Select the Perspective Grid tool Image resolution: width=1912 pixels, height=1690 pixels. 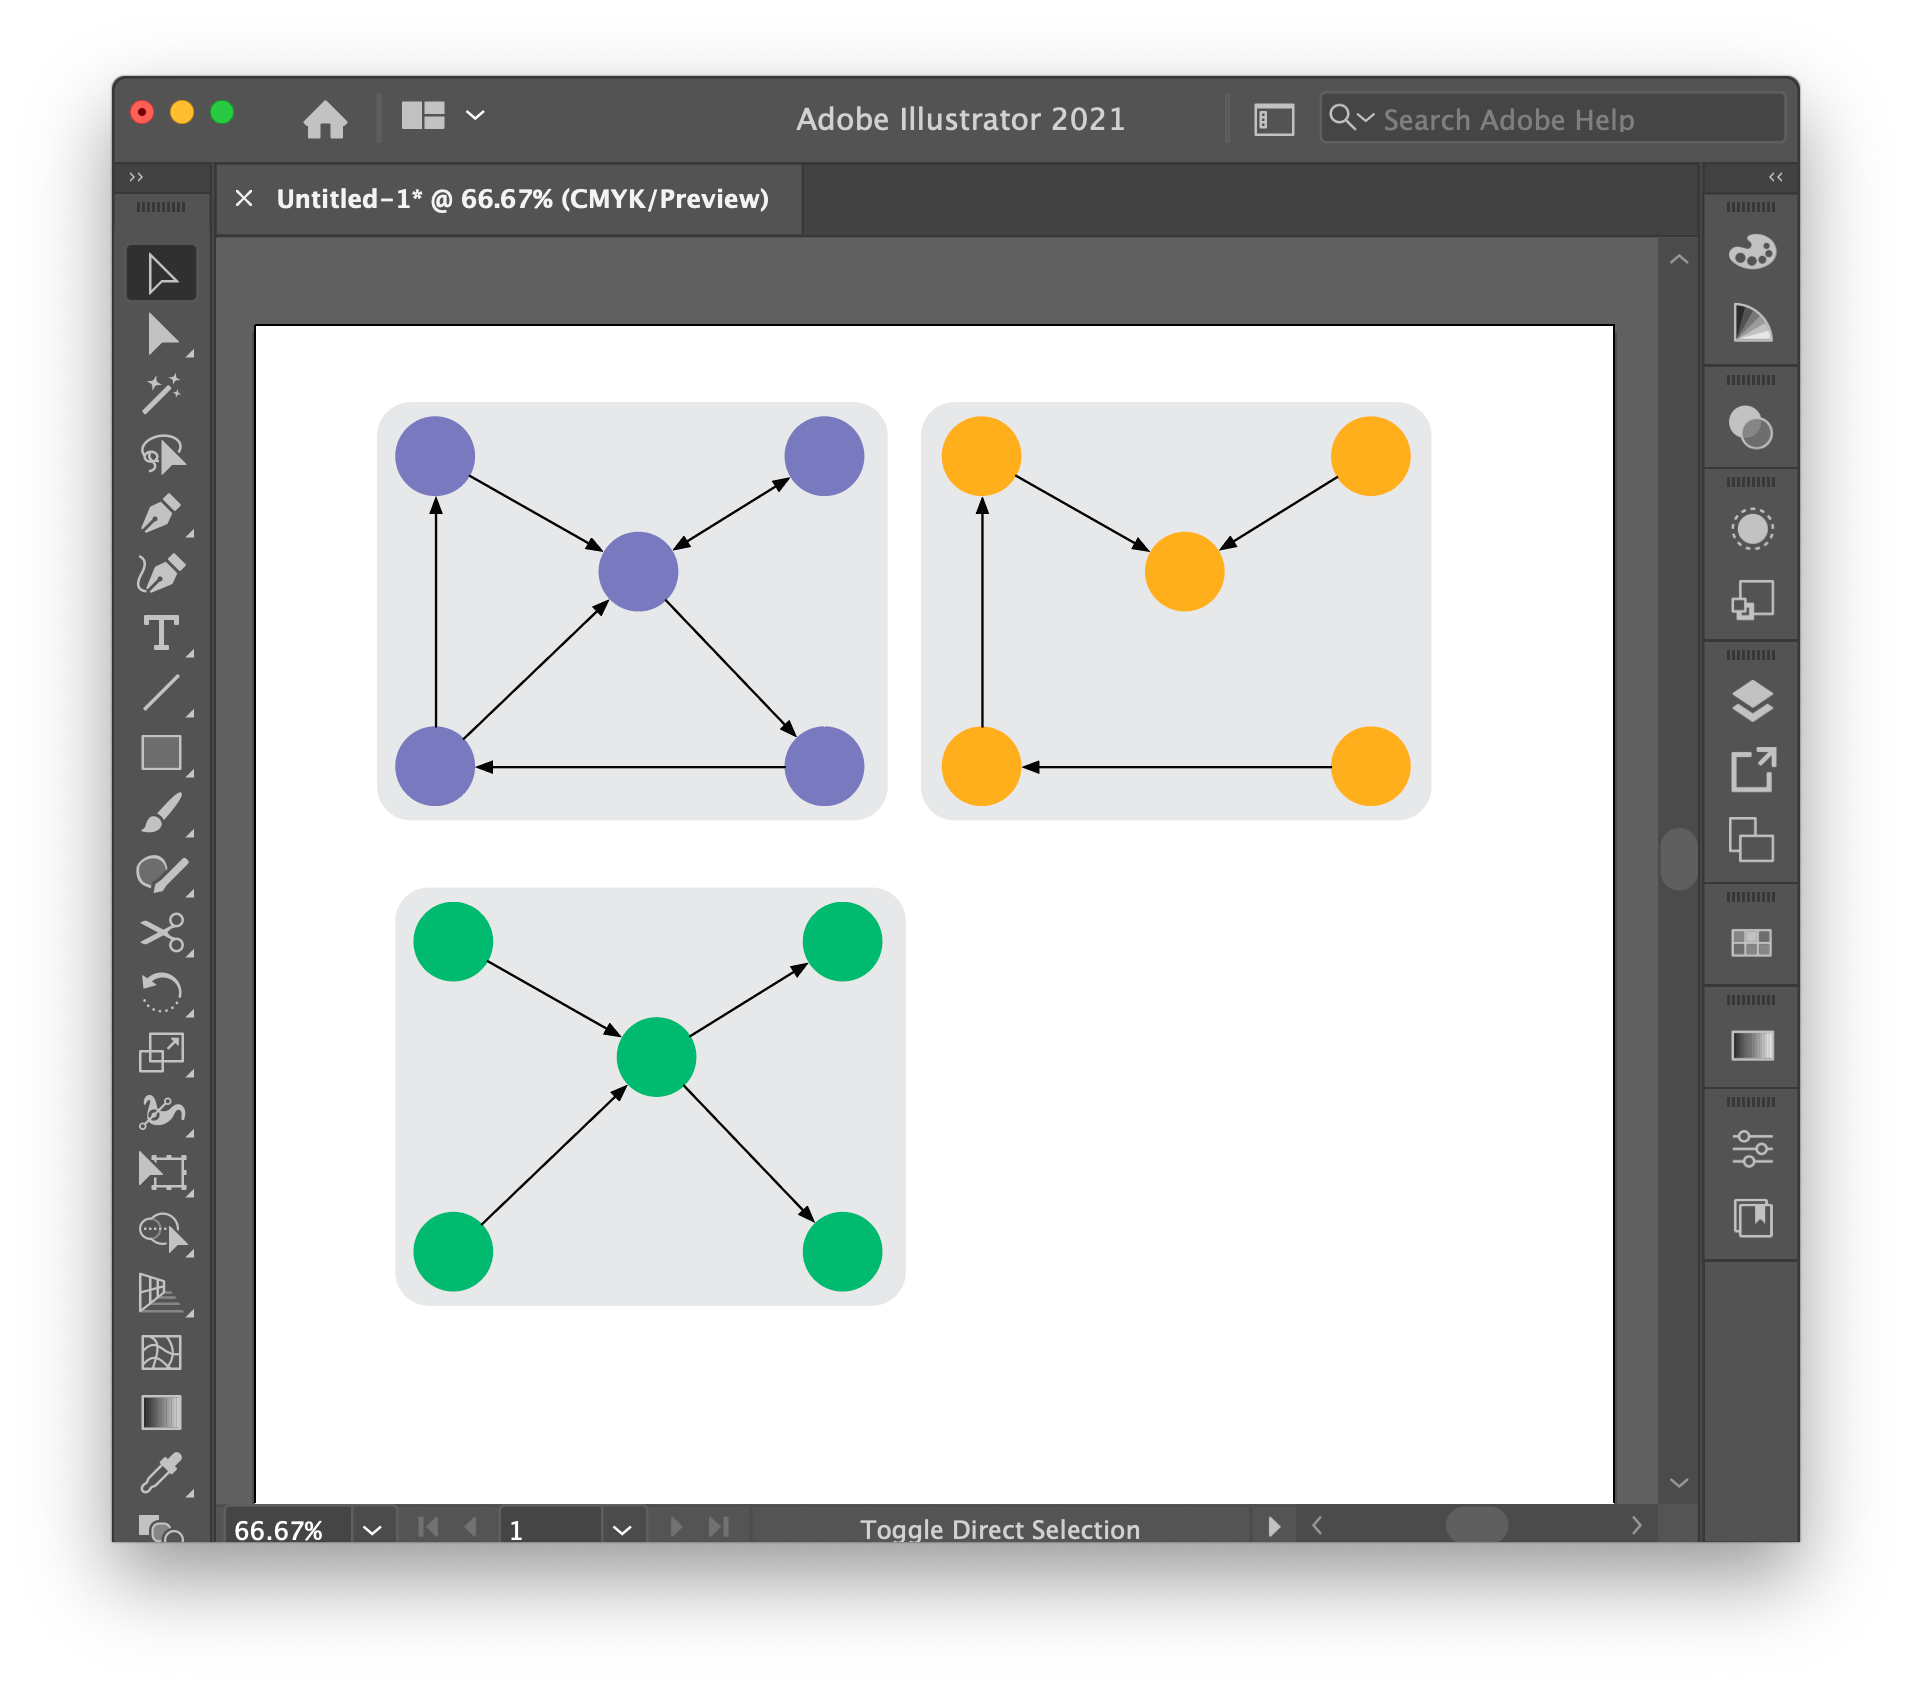click(x=161, y=1293)
